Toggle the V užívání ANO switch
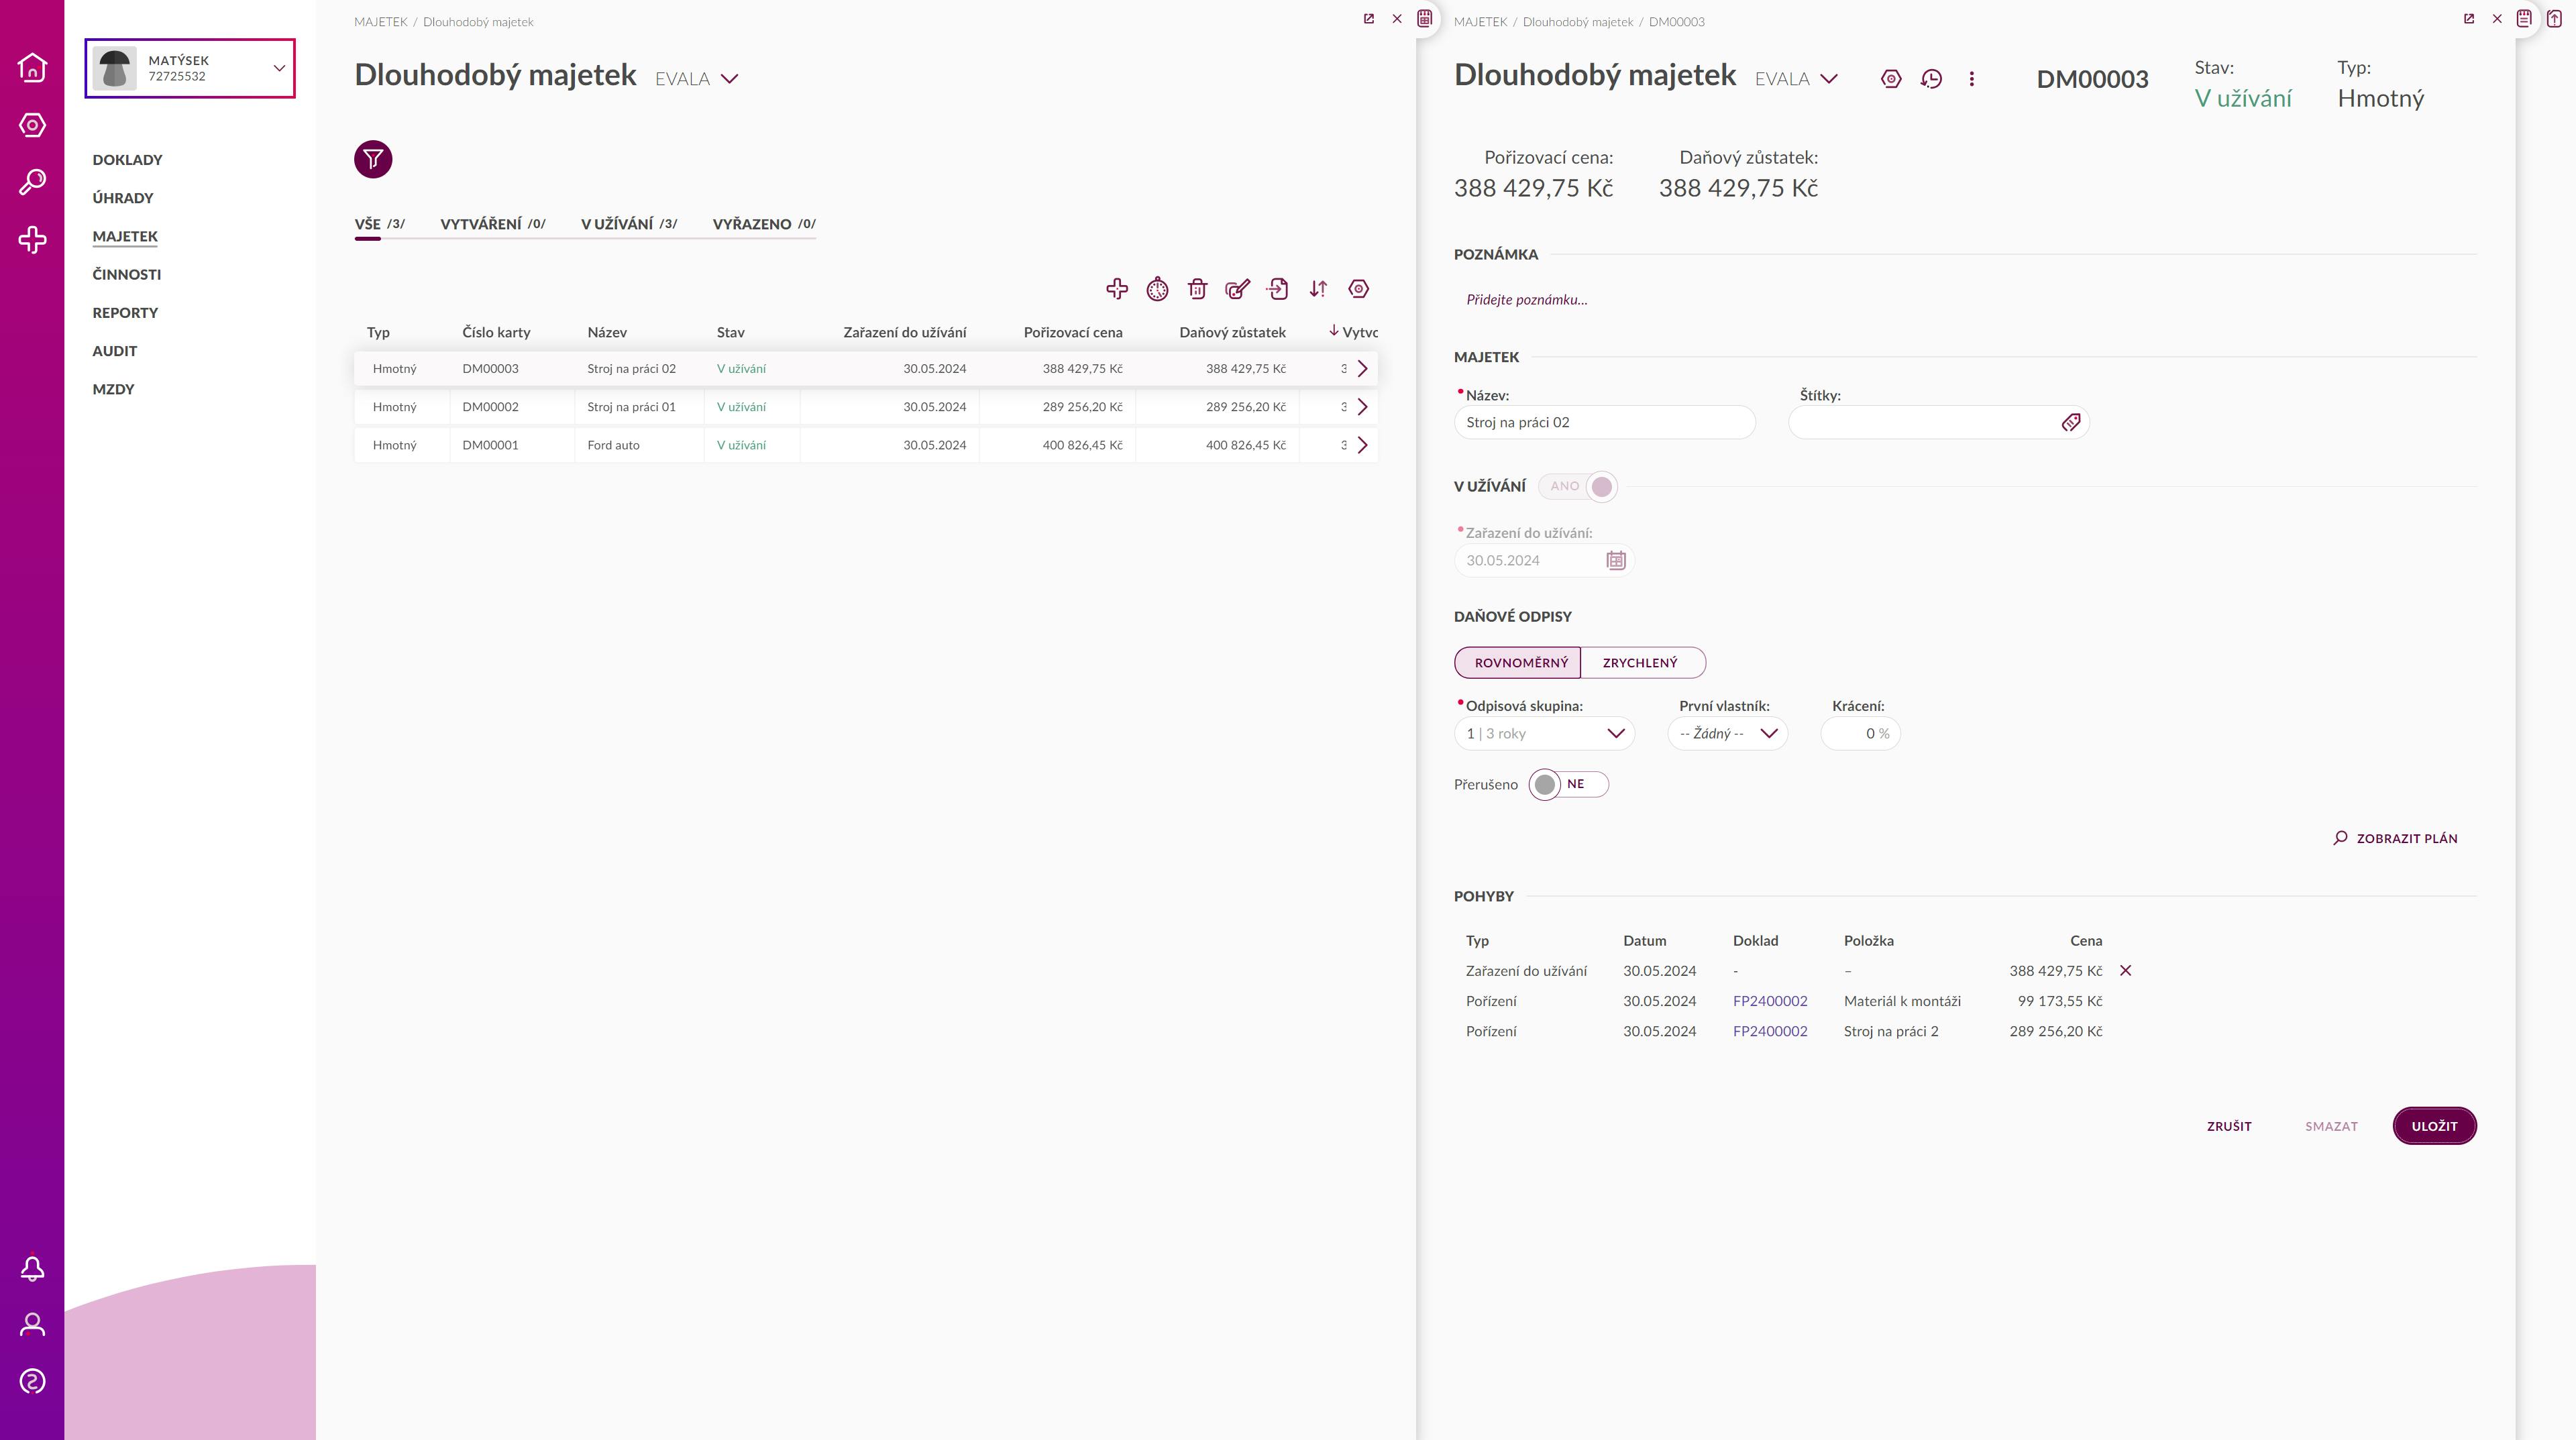 [x=1578, y=487]
